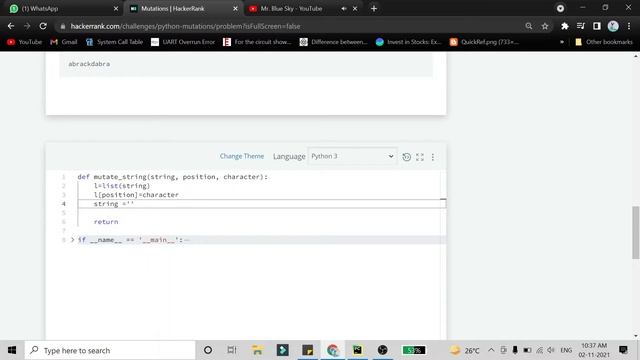640x360 pixels.
Task: Open the 'For the circuit show' bookmark
Action: tap(258, 42)
